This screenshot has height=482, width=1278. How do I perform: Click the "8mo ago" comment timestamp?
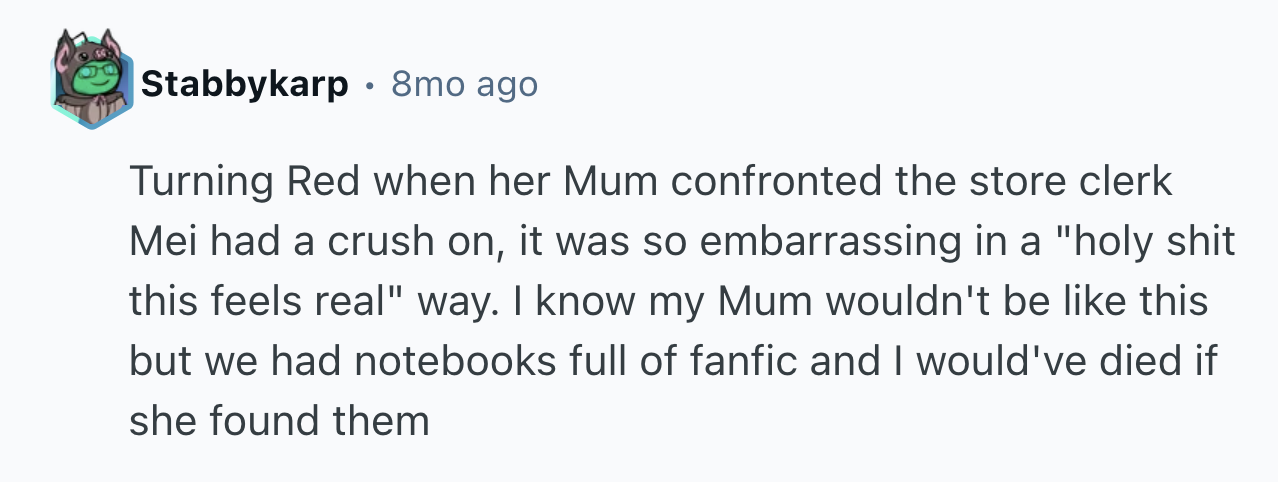tap(464, 85)
